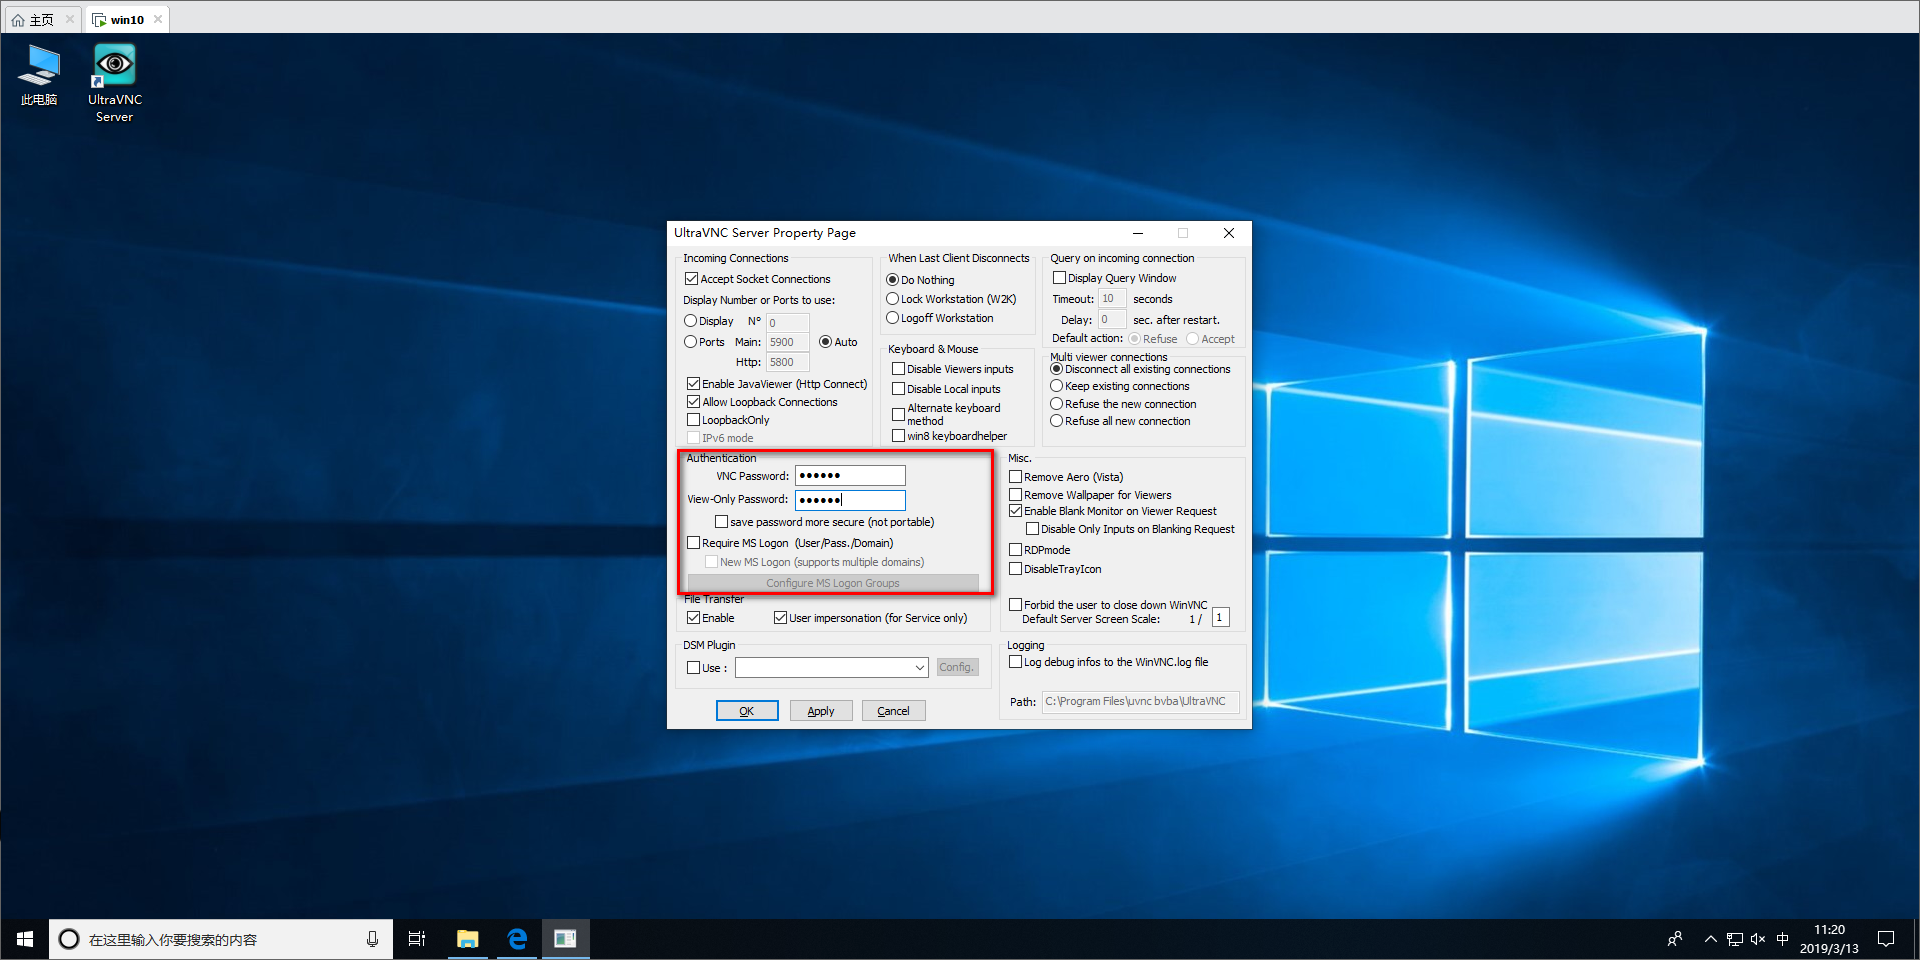Toggle Allow Loopback Connections
The image size is (1920, 960).
(693, 402)
